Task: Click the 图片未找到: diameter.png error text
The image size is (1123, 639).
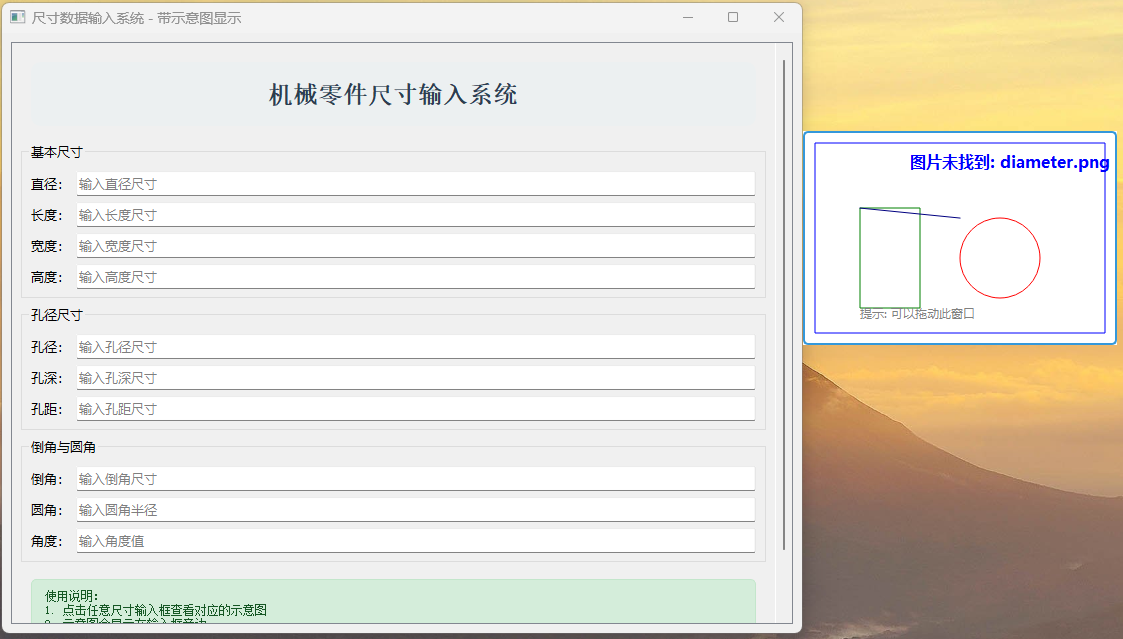Action: coord(1007,161)
